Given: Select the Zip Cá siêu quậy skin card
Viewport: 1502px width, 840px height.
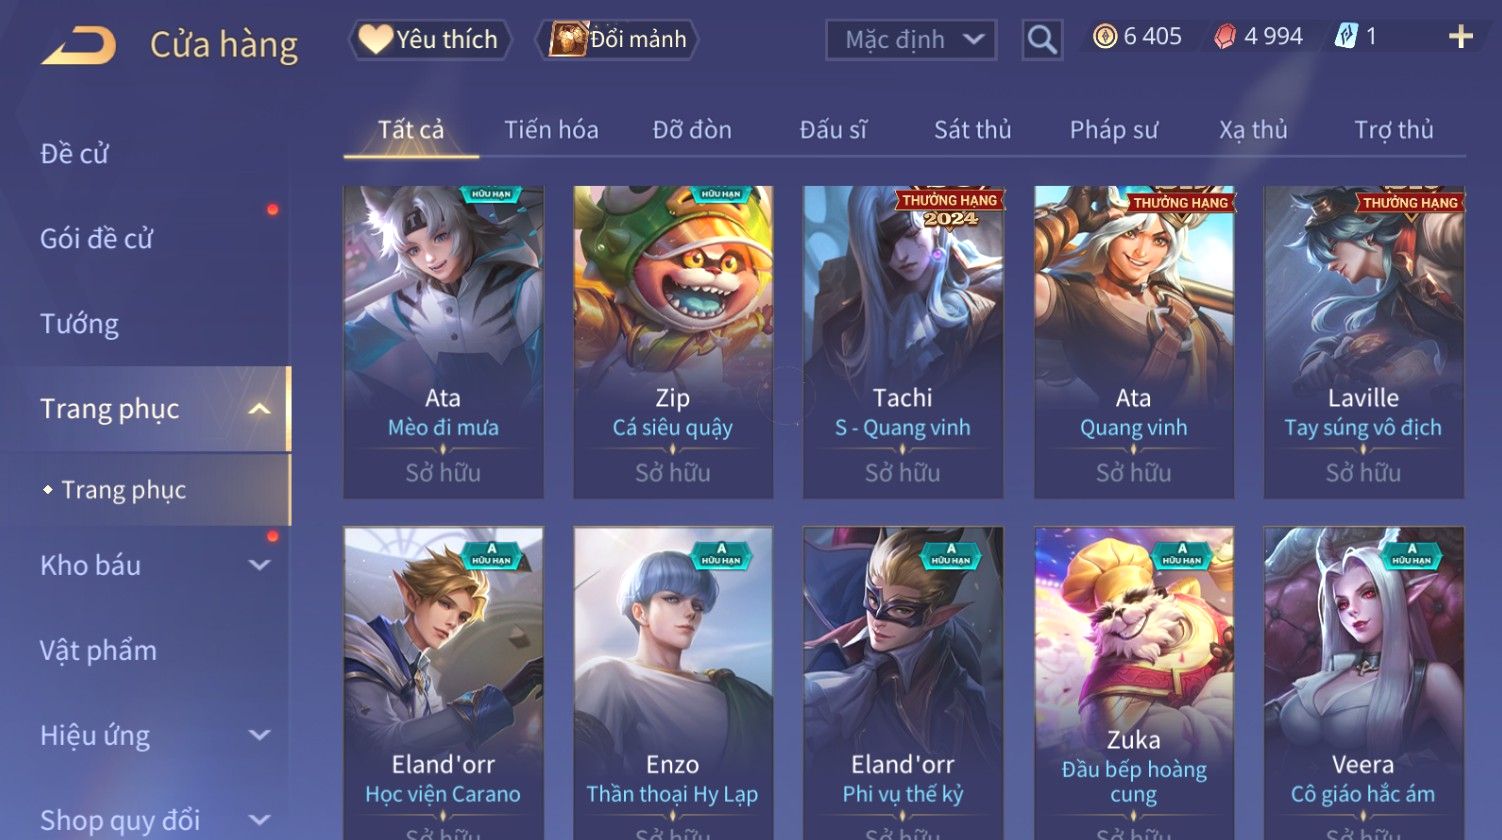Looking at the screenshot, I should [x=673, y=342].
